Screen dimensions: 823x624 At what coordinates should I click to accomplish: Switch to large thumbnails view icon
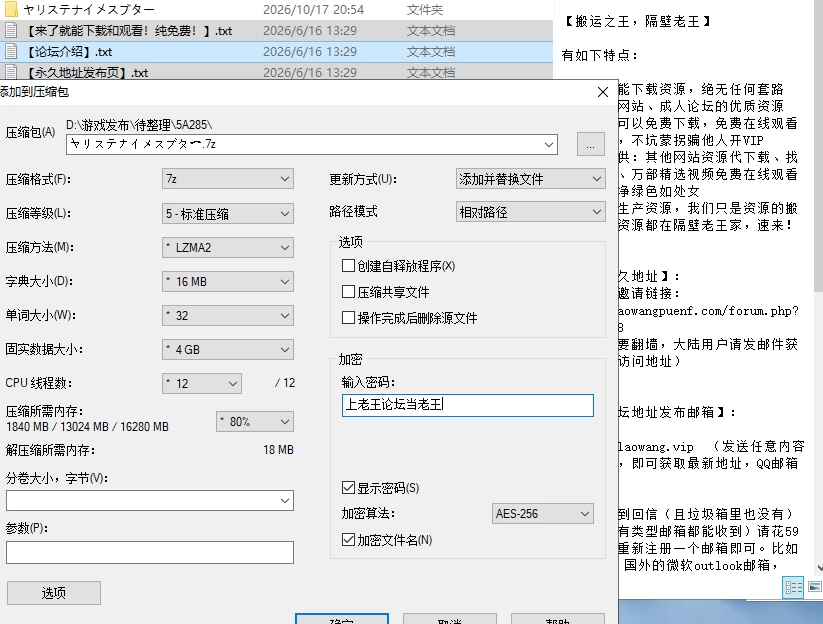click(815, 587)
